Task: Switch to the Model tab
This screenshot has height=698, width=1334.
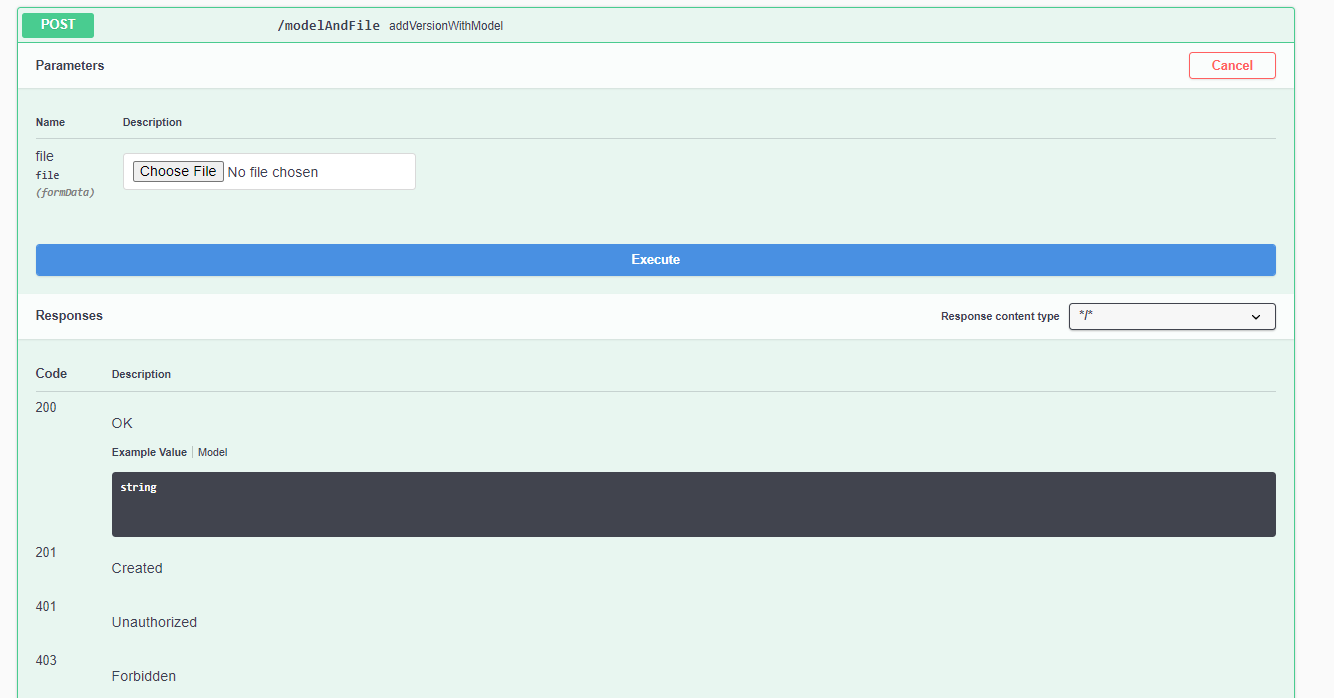Action: (213, 452)
